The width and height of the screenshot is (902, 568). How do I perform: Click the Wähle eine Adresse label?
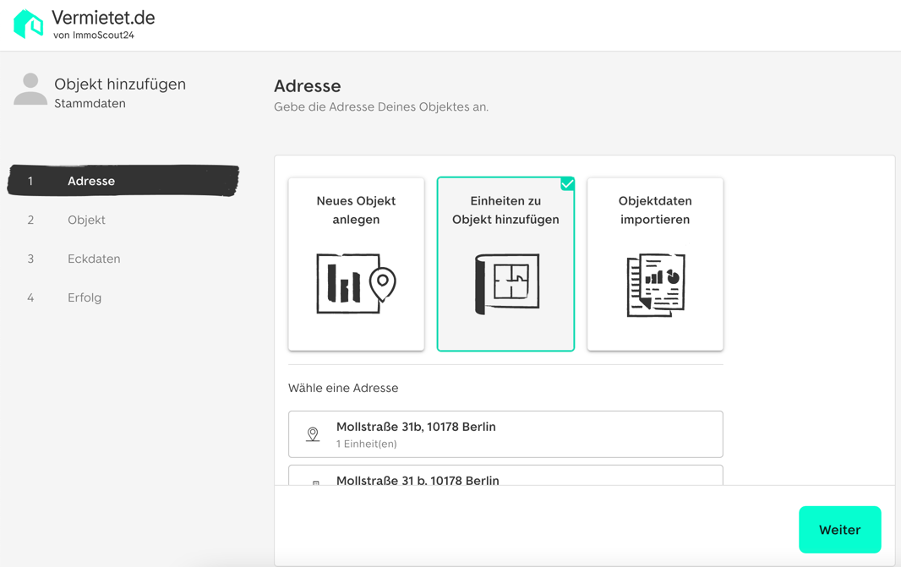click(343, 388)
